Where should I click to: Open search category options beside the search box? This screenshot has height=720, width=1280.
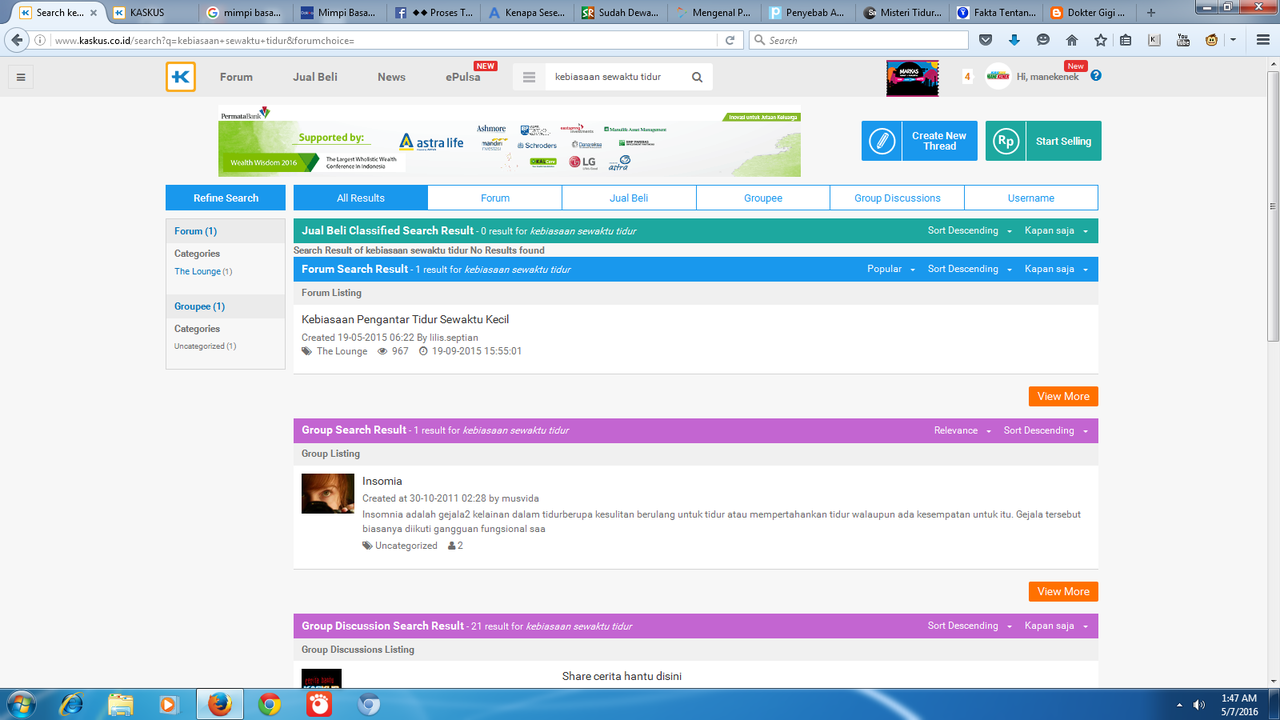click(529, 77)
